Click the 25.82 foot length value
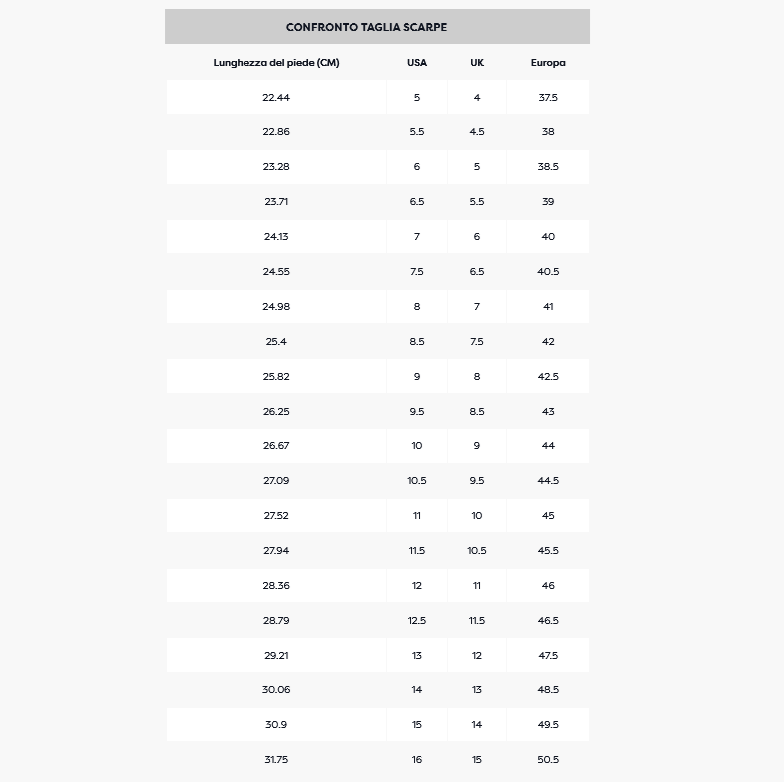Viewport: 784px width, 784px height. [x=276, y=377]
